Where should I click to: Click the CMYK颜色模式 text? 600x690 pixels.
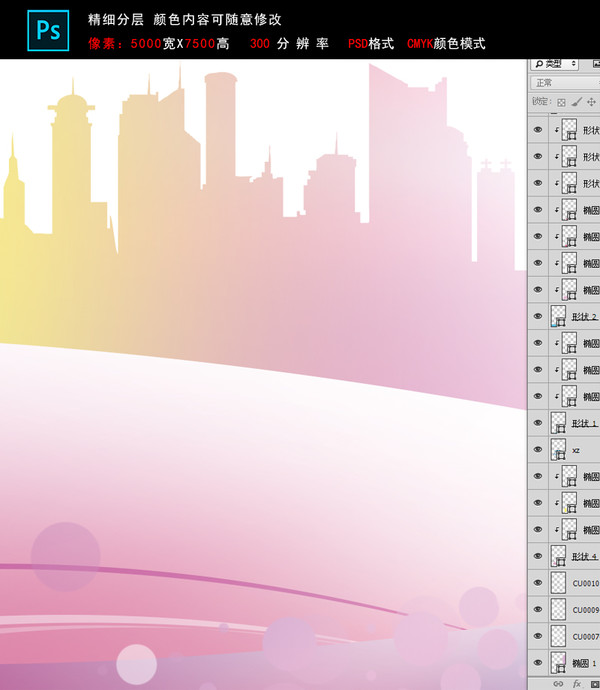pyautogui.click(x=446, y=44)
